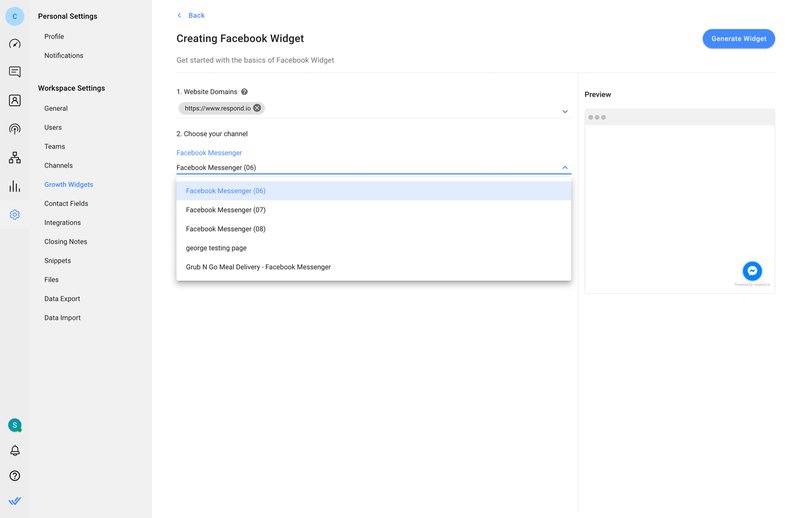
Task: Open the Reports bar chart icon
Action: [x=15, y=186]
